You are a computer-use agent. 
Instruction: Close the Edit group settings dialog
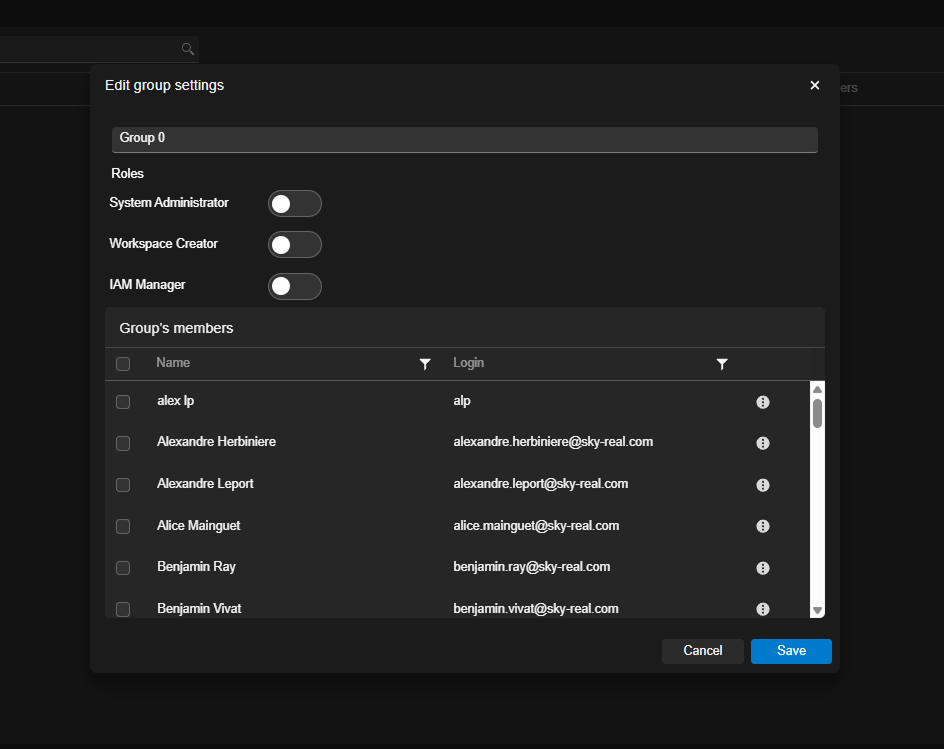pyautogui.click(x=814, y=86)
